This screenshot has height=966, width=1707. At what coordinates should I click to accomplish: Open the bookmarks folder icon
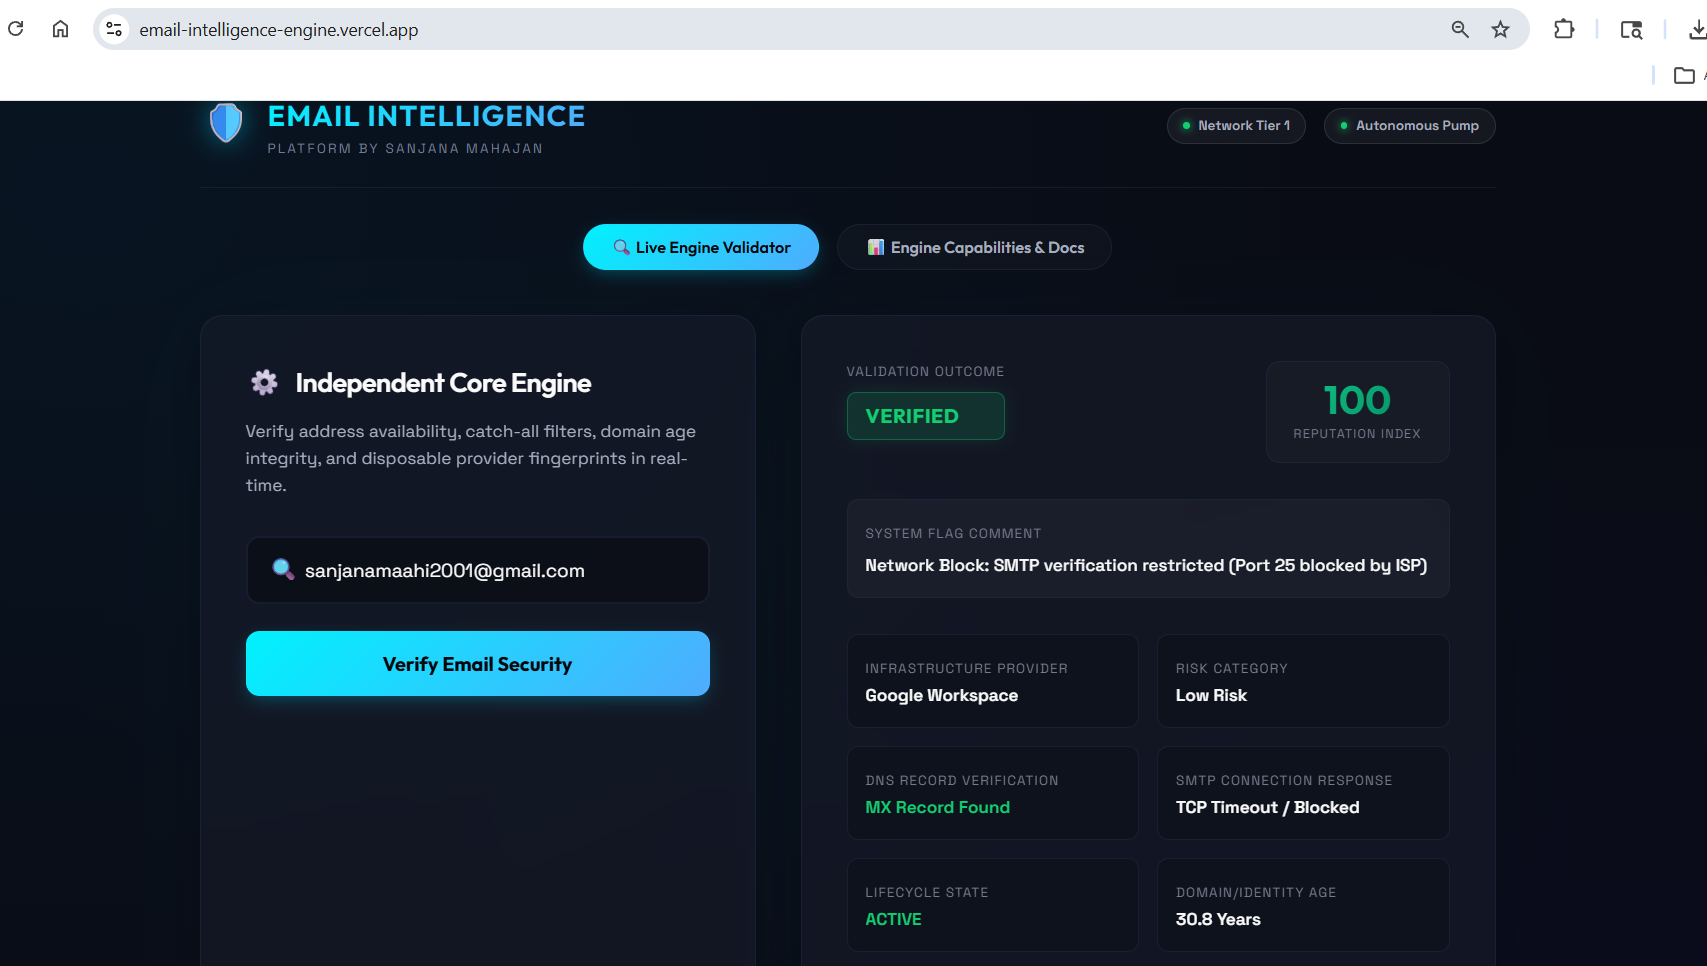coord(1684,75)
